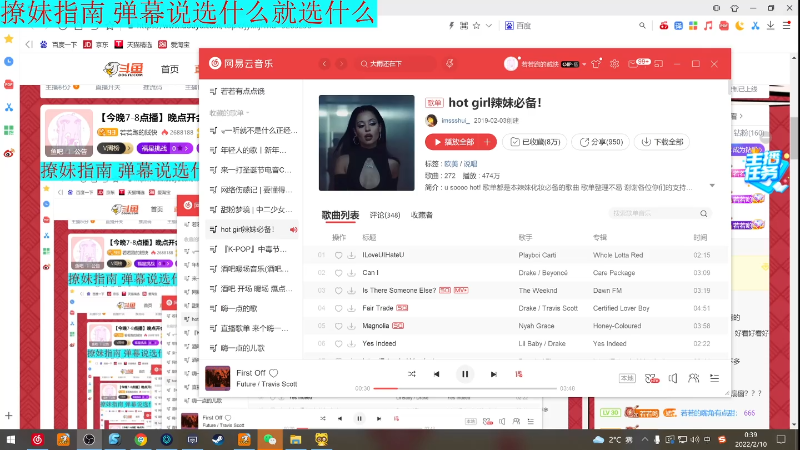Download all songs with 下载全部 button

coord(662,142)
